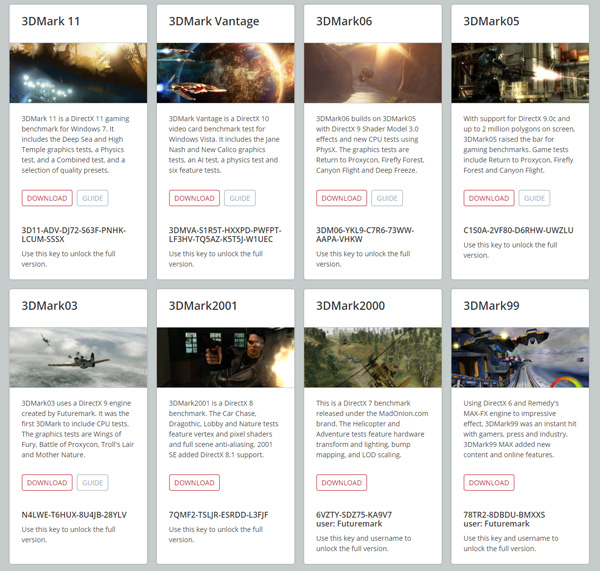Click the key N4LWE-T6HUX-8U4JB-28YLV
This screenshot has height=571, width=600.
click(74, 515)
